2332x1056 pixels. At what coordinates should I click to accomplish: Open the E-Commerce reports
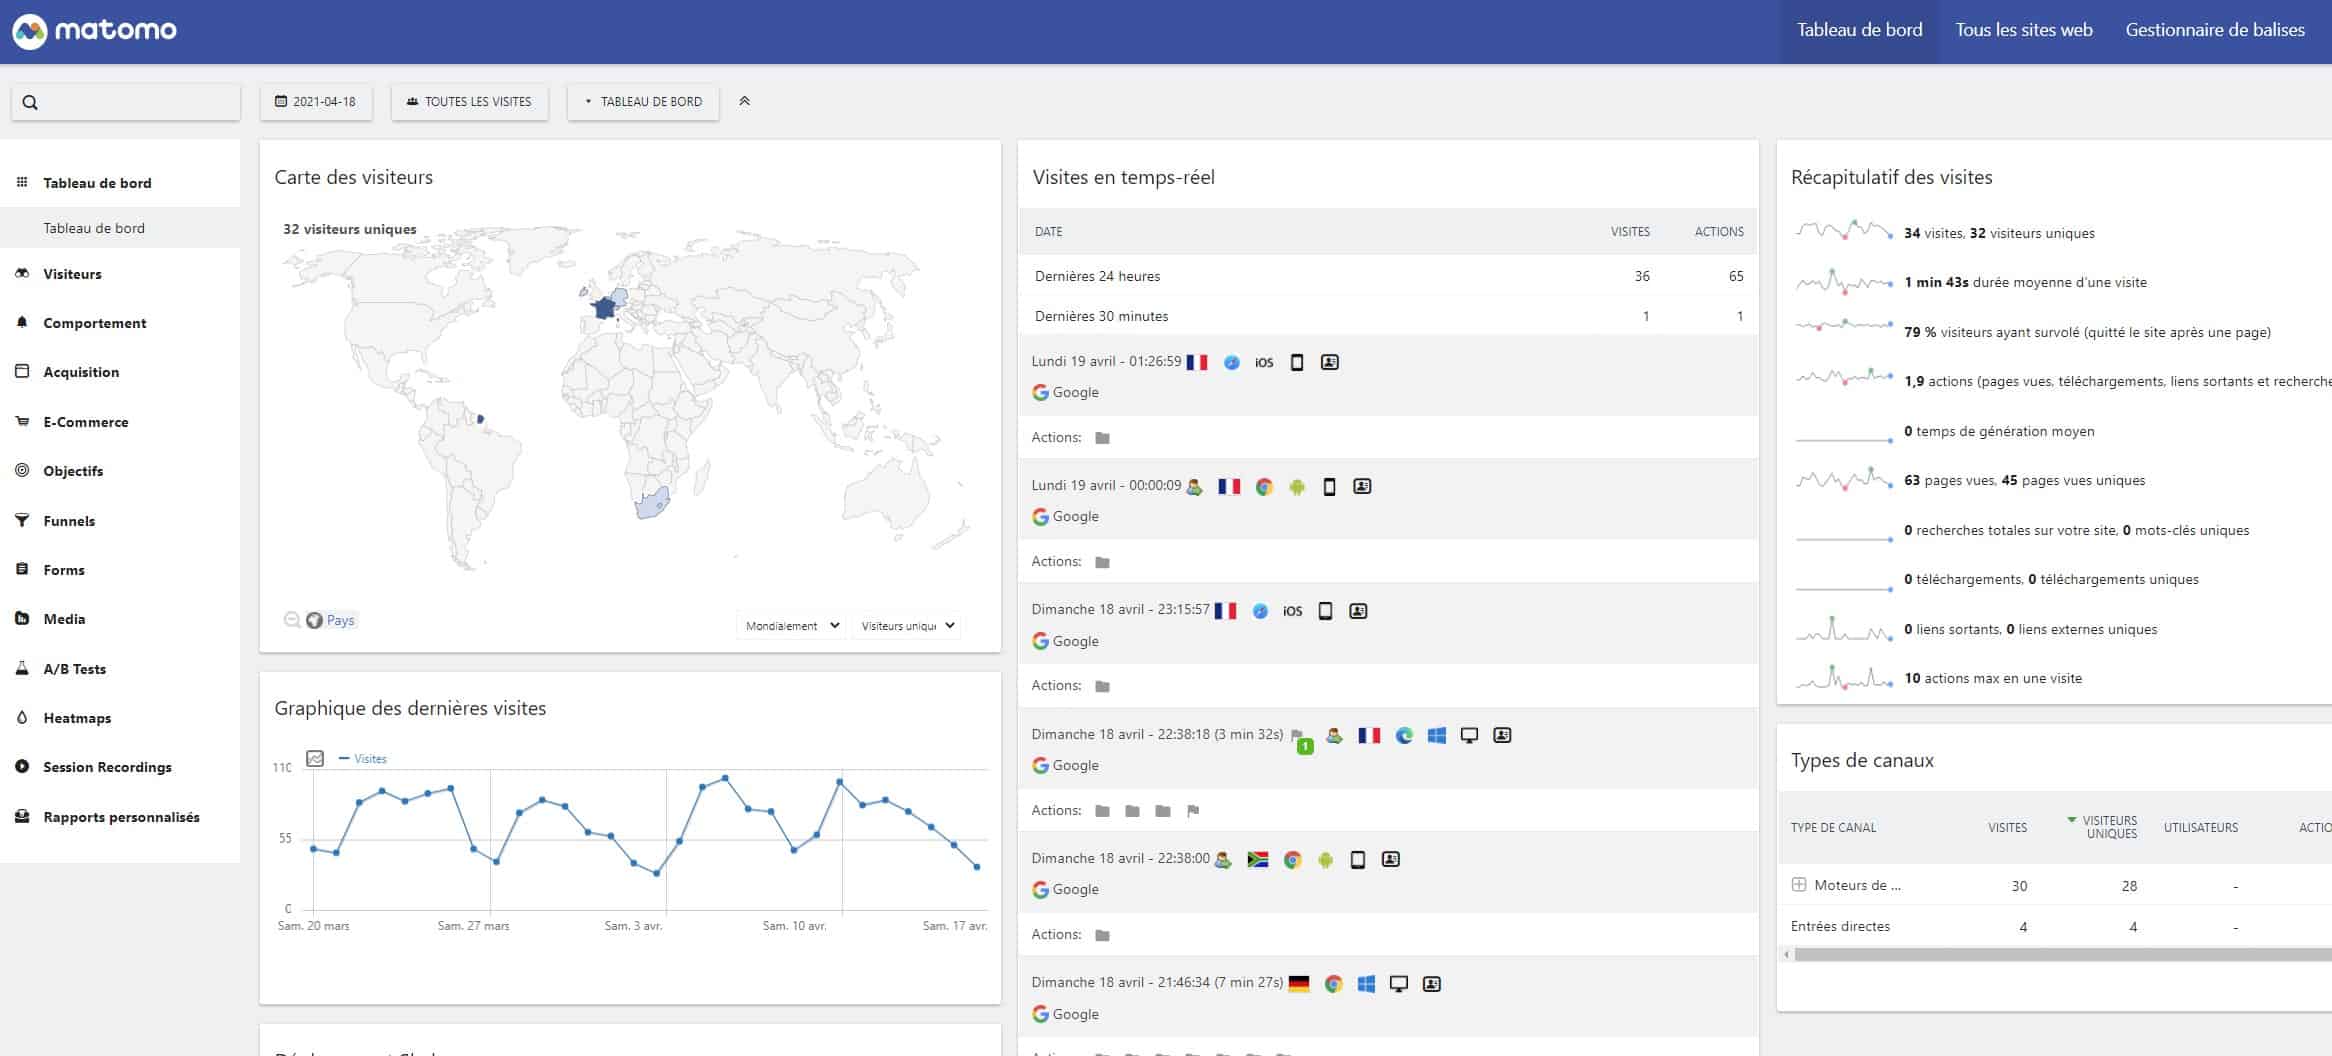[x=85, y=421]
